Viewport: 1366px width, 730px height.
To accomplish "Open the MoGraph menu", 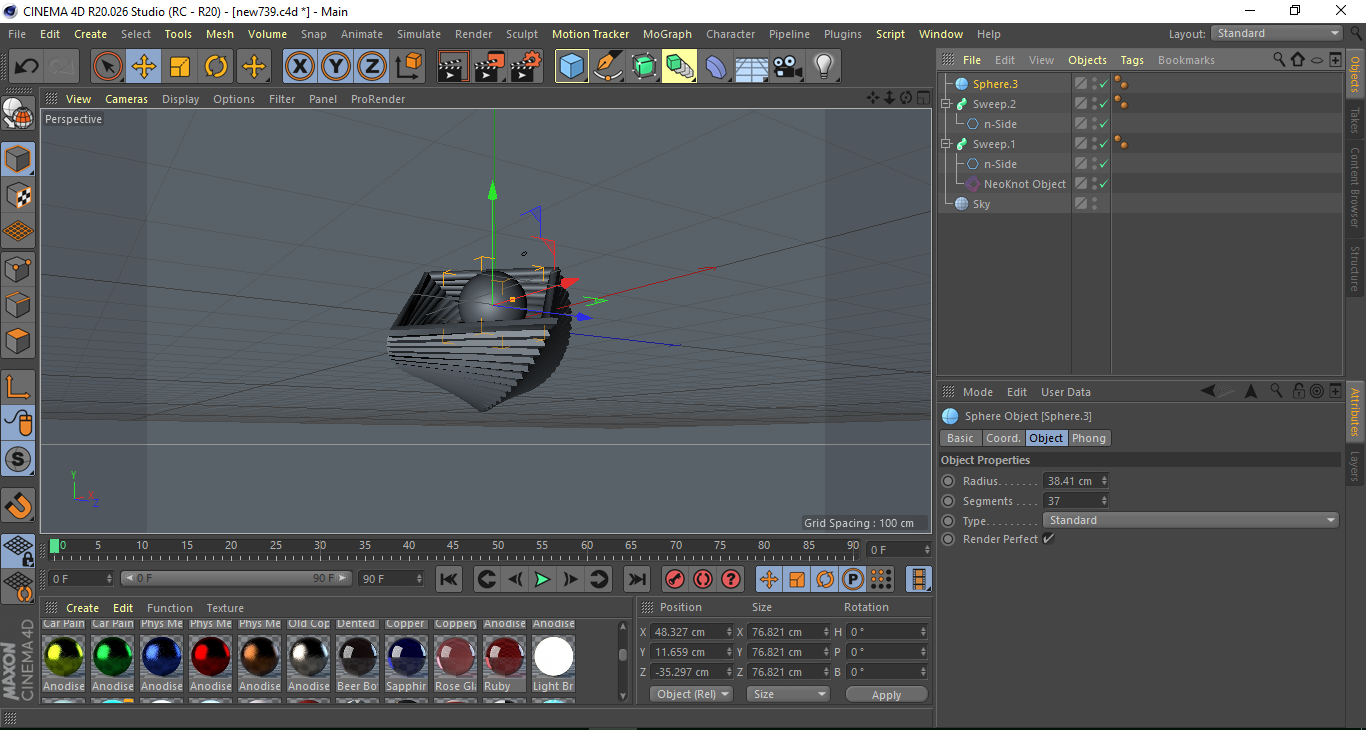I will tap(667, 34).
